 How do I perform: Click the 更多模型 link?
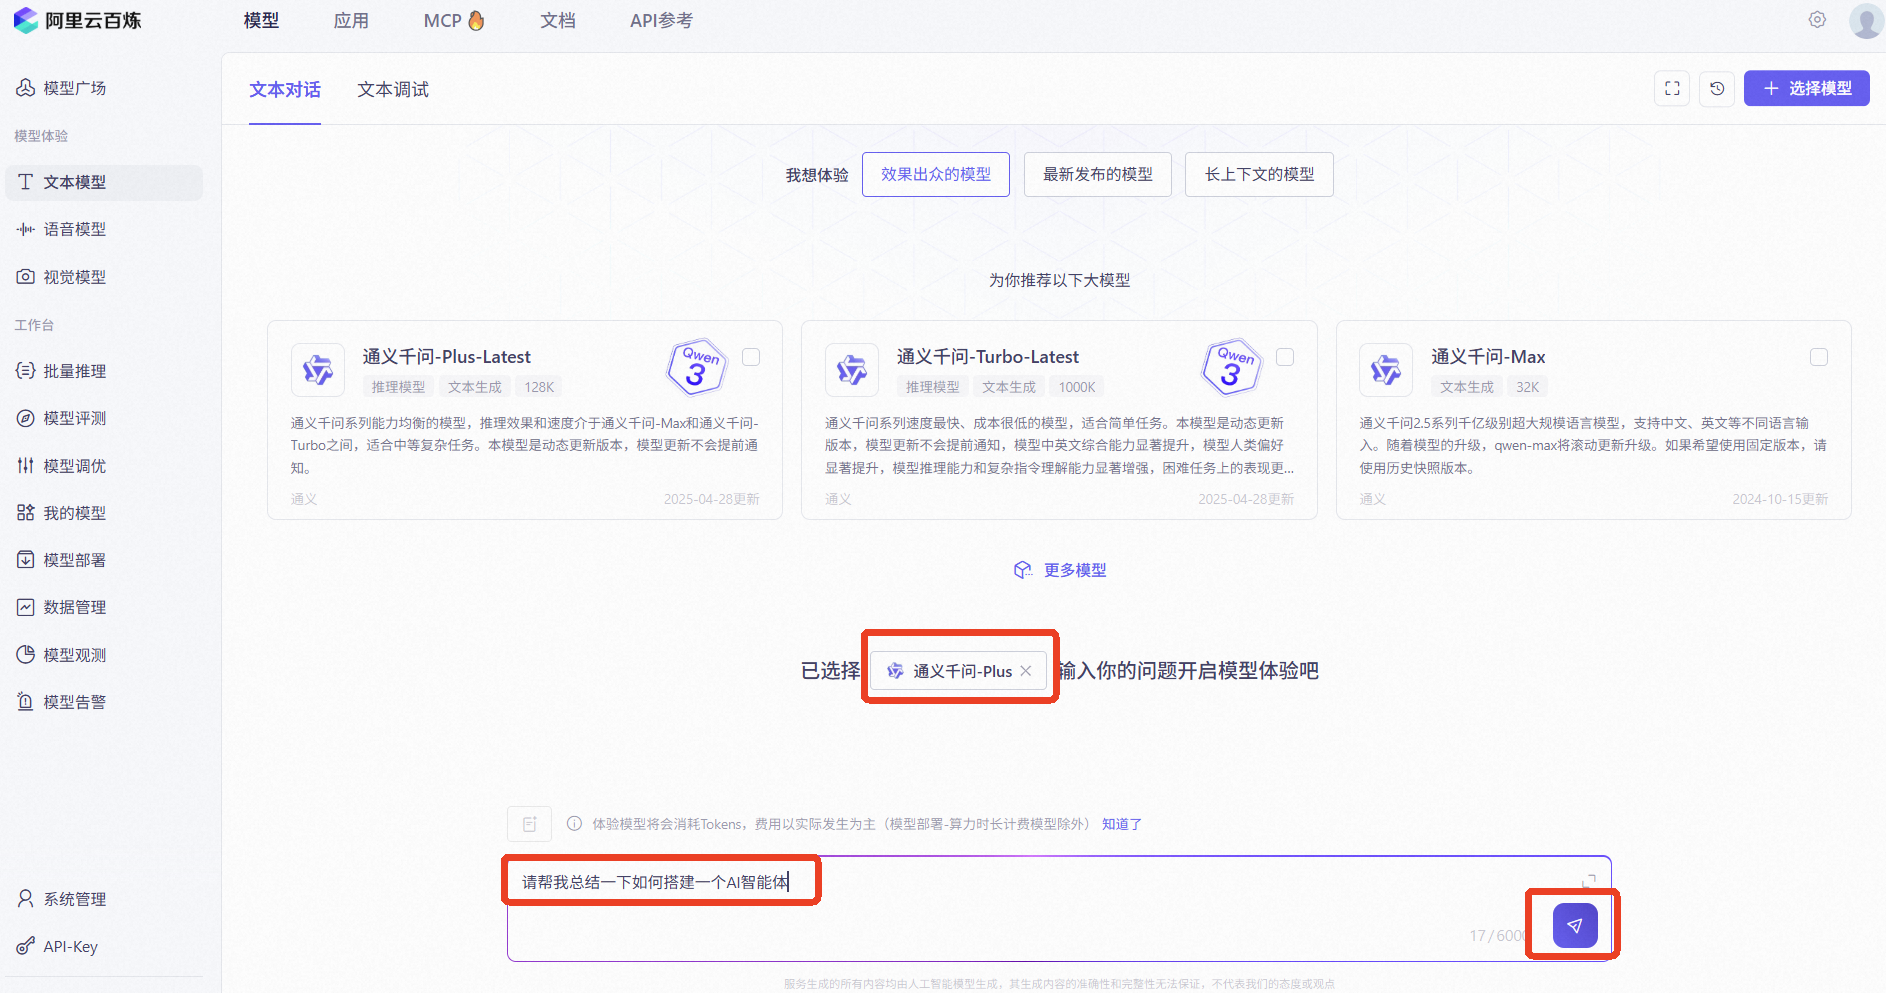[x=1060, y=570]
